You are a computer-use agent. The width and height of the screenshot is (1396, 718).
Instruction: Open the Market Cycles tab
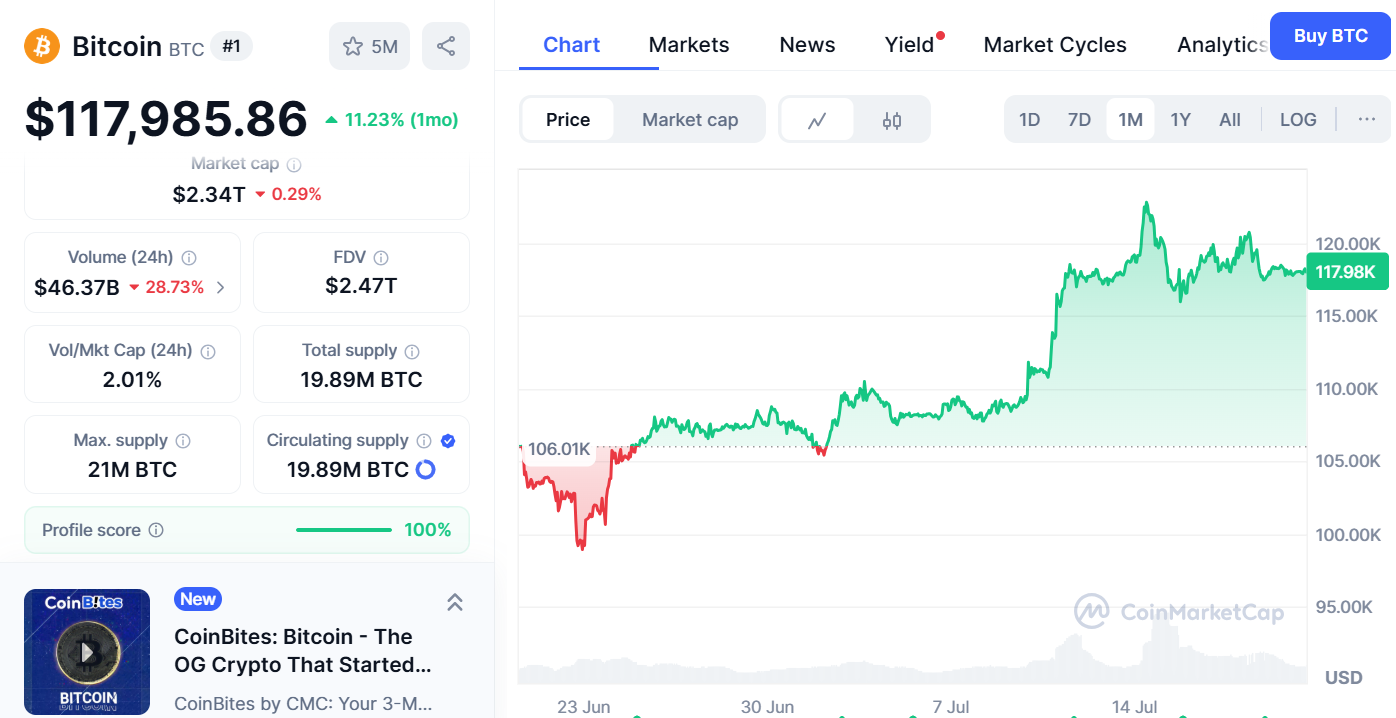(1055, 45)
